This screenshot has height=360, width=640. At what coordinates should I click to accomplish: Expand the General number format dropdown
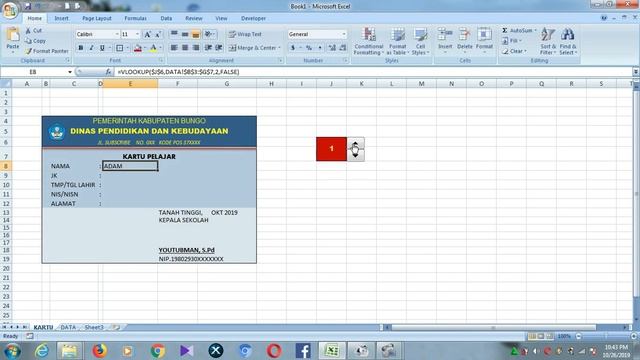coord(344,34)
